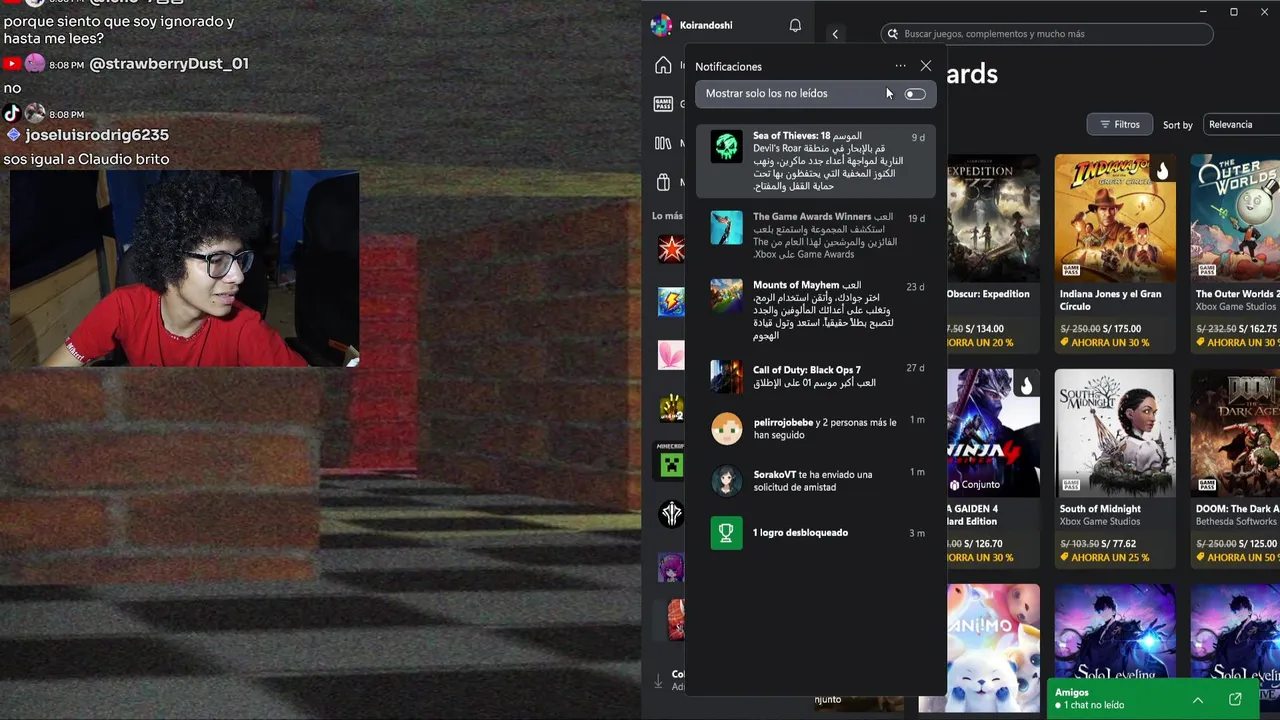Open the white emblem game sidebar shortcut
The image size is (1280, 720).
pos(671,514)
